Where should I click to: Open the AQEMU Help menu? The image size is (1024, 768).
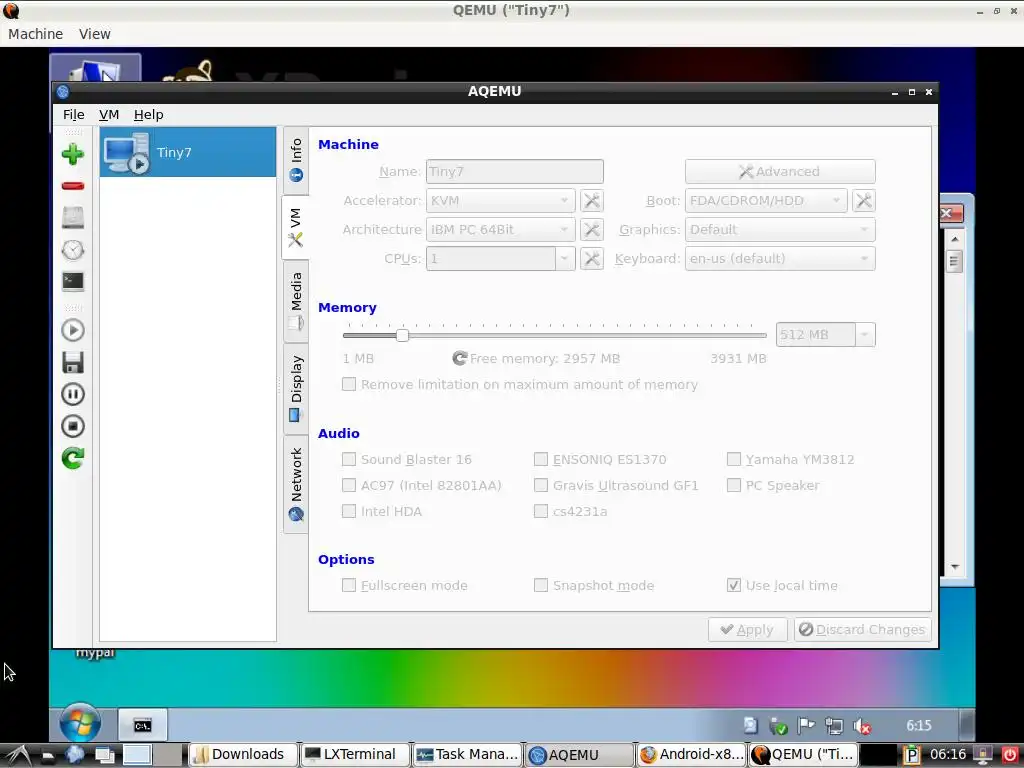coord(148,114)
